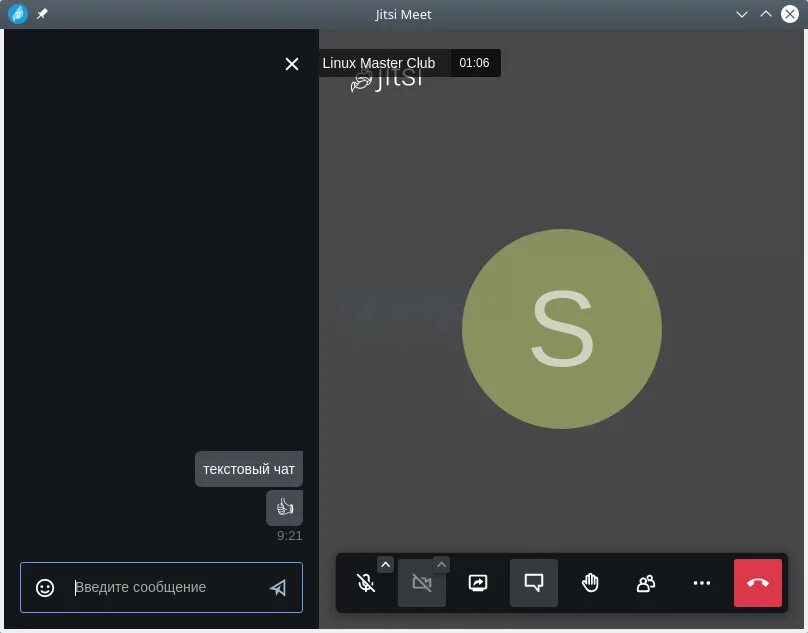The width and height of the screenshot is (808, 633).
Task: Toggle the chat panel button in the toolbar
Action: (x=534, y=583)
